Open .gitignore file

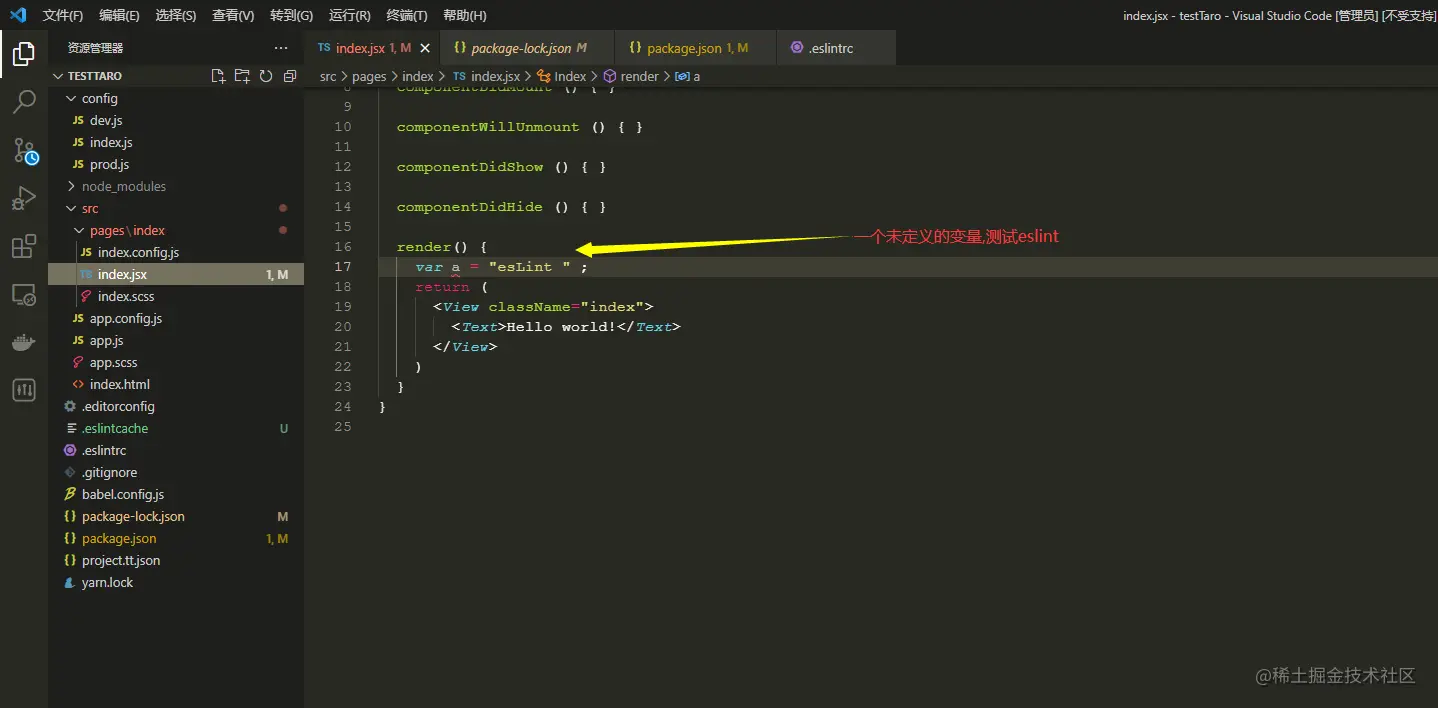click(x=109, y=472)
